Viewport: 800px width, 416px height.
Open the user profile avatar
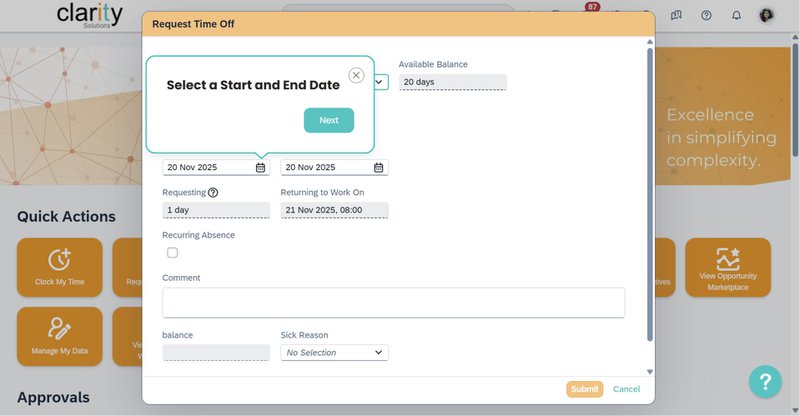click(x=767, y=15)
